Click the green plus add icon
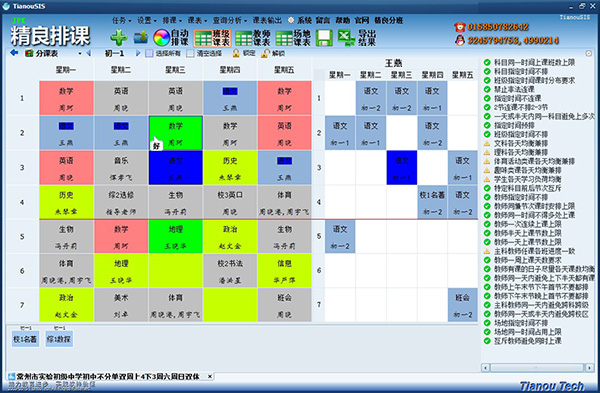This screenshot has width=600, height=393. point(119,38)
